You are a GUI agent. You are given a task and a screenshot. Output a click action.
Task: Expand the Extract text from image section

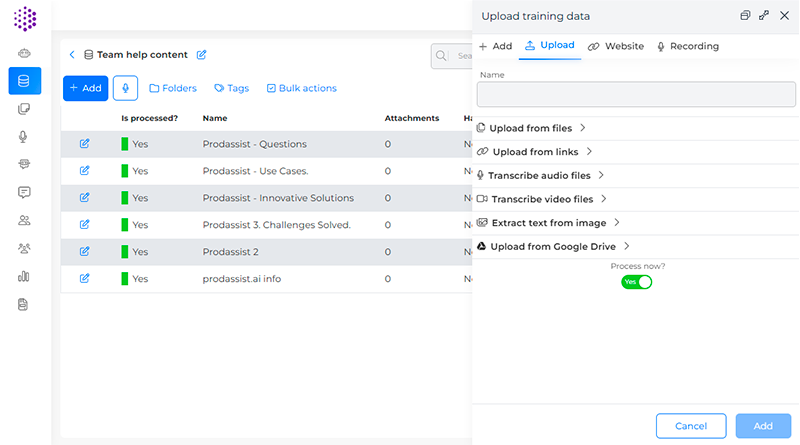click(x=549, y=222)
